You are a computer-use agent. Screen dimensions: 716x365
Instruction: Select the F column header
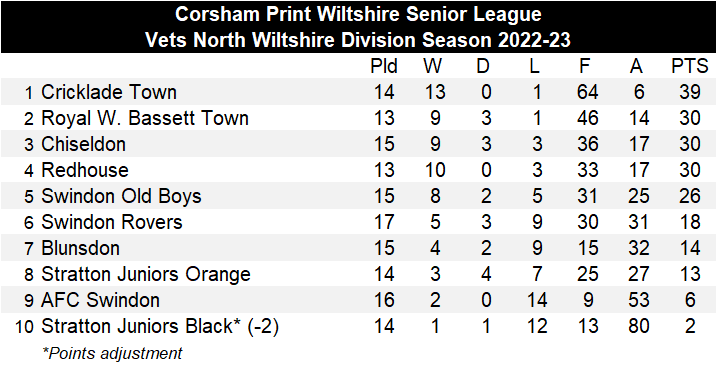point(584,67)
